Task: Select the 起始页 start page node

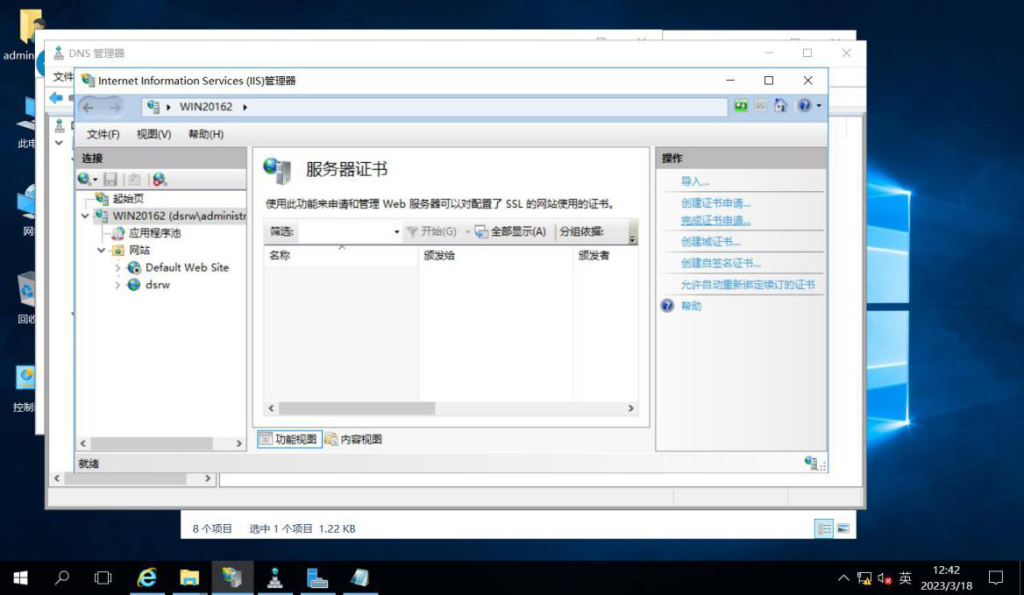Action: click(128, 199)
